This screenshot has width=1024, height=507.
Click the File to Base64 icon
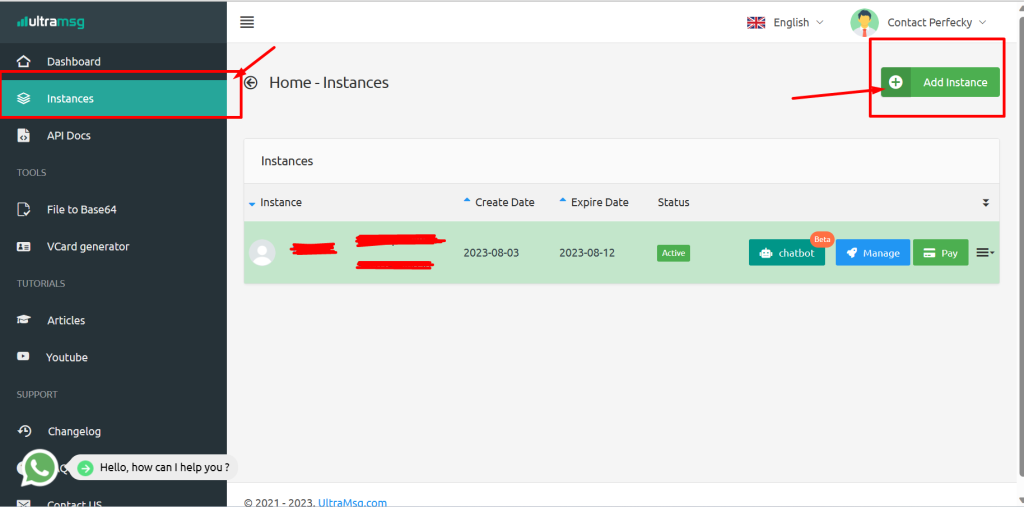pos(24,210)
